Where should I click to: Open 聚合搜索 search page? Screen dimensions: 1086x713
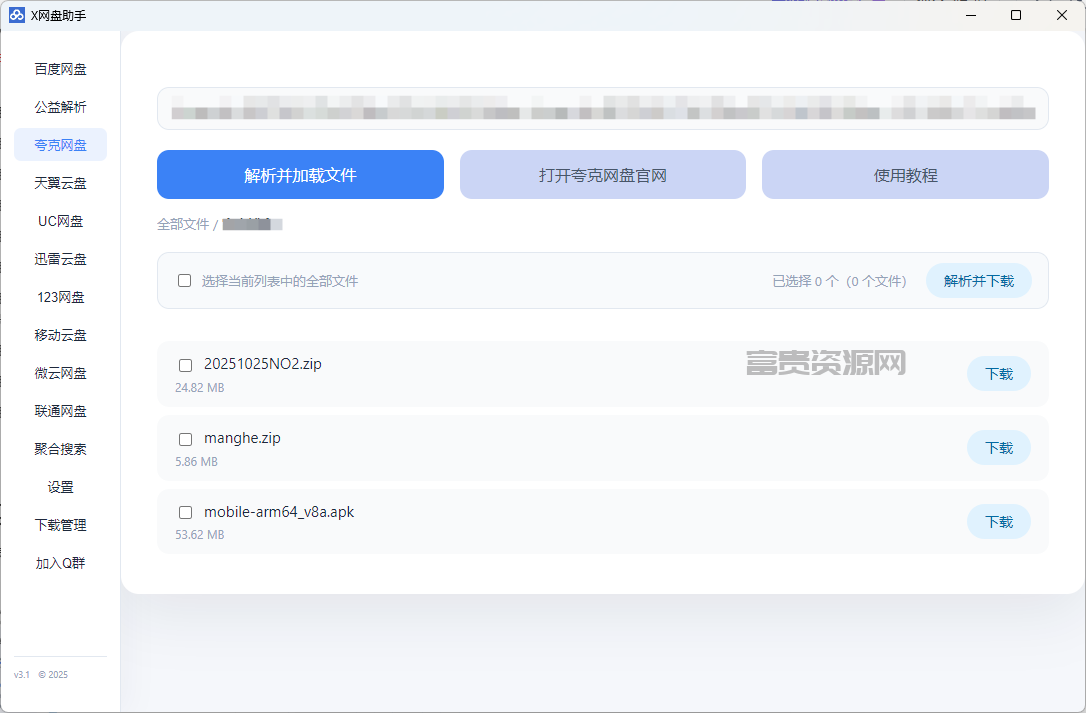click(x=60, y=449)
